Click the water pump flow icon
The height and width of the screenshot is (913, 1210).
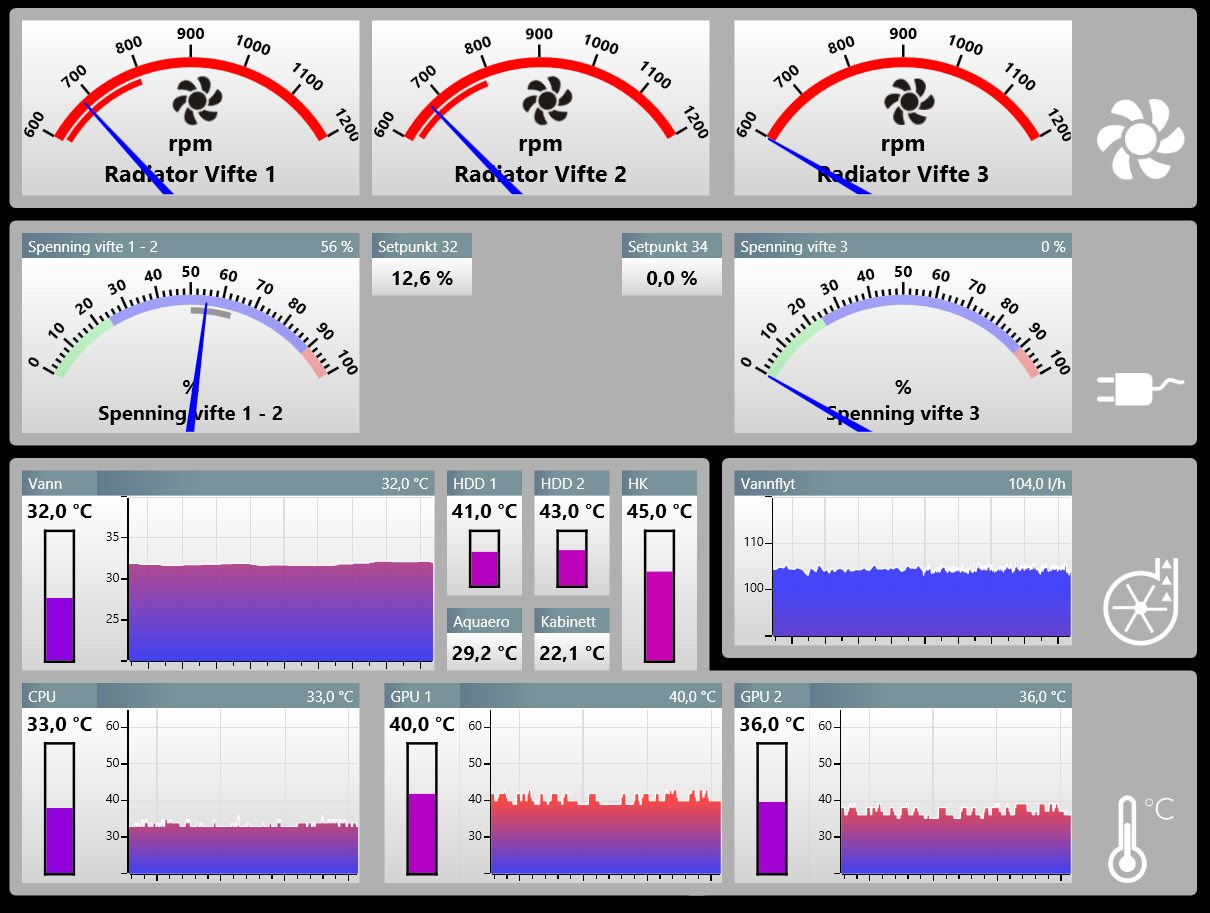[1141, 600]
